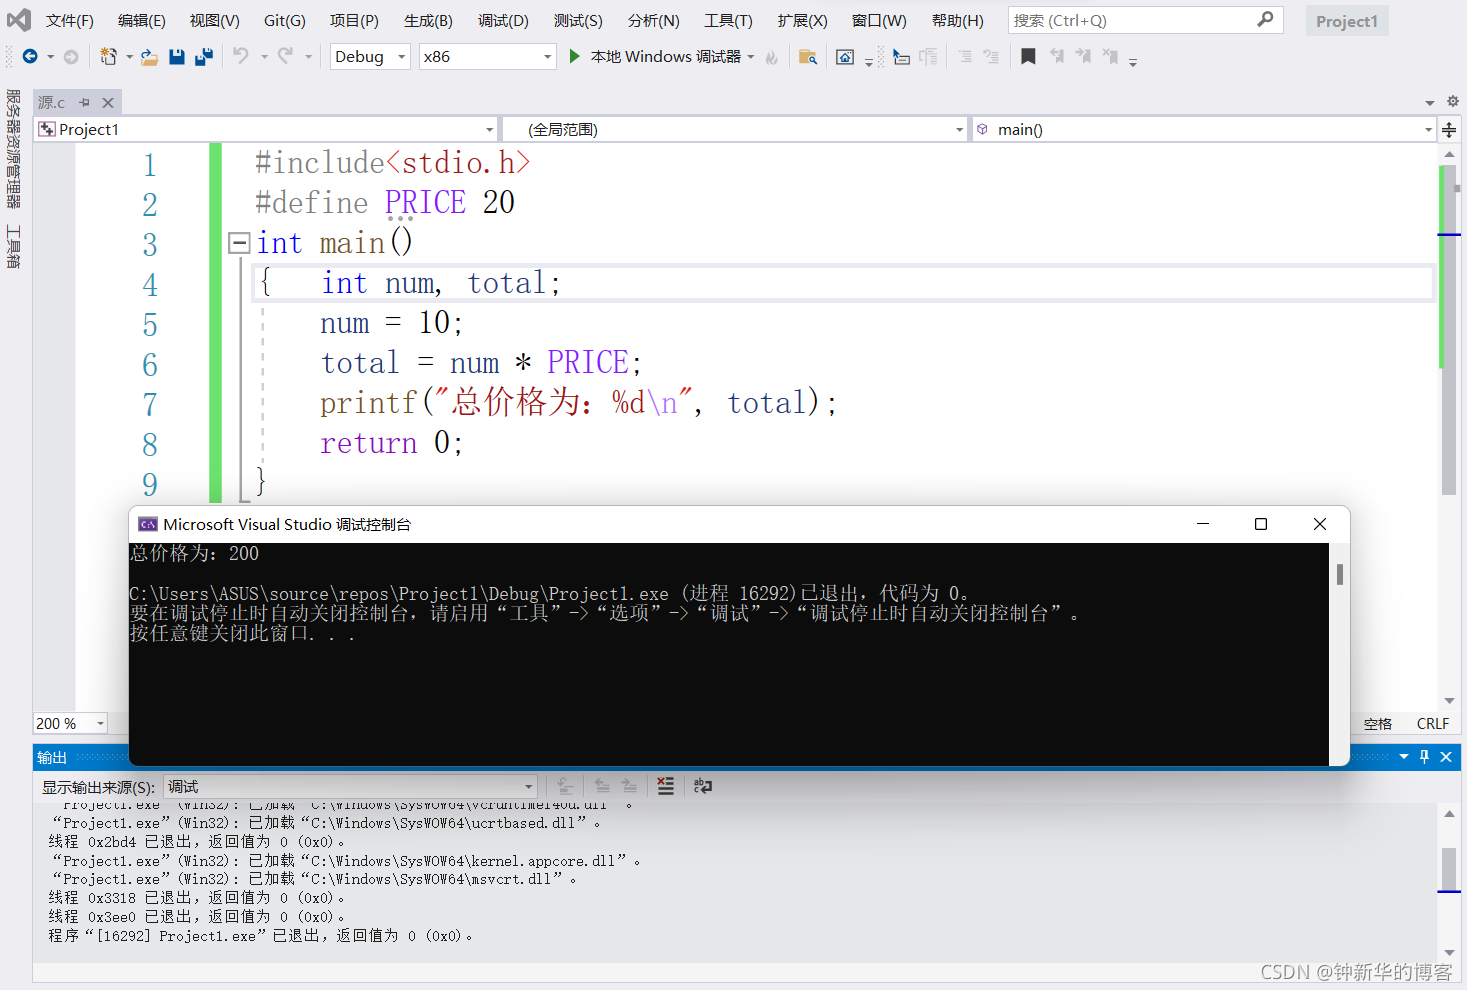Open the 测试(S) menu
The height and width of the screenshot is (990, 1467).
click(578, 20)
